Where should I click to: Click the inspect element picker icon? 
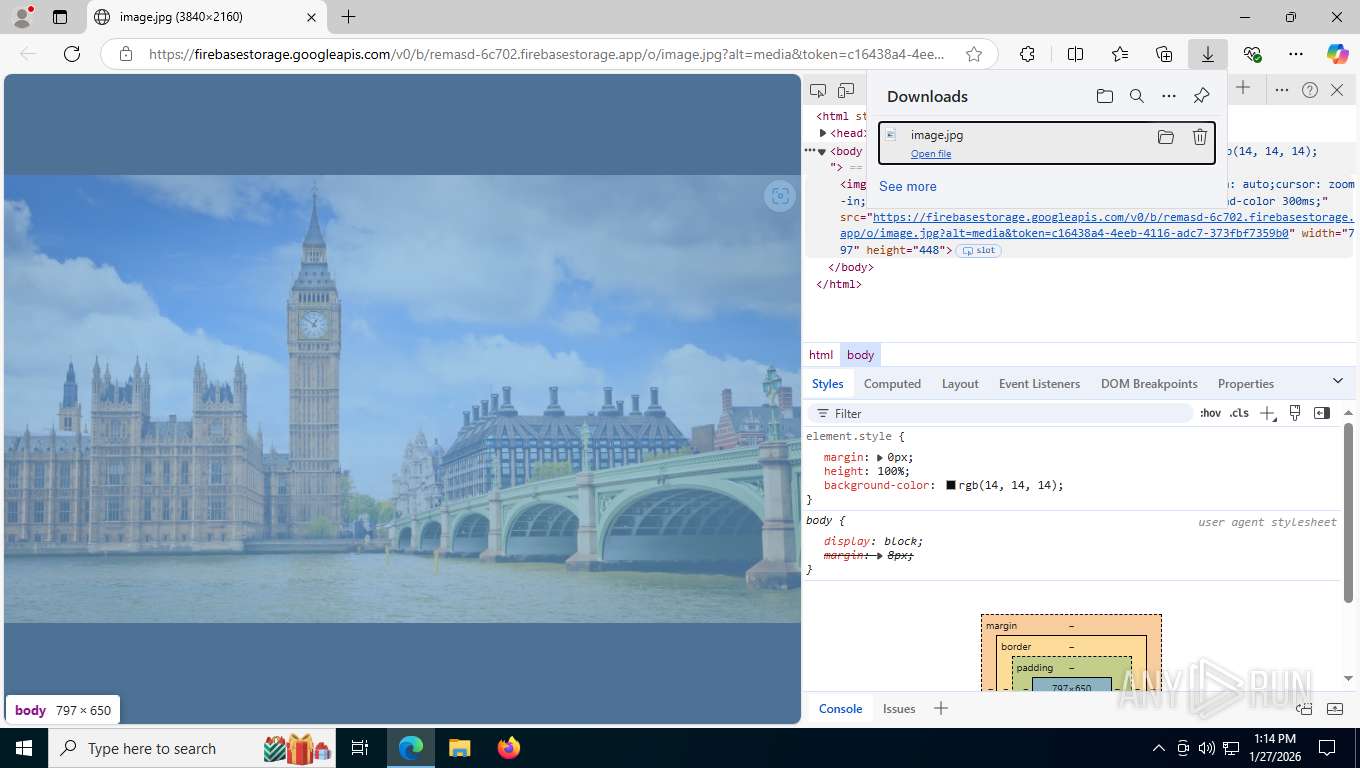pyautogui.click(x=818, y=90)
